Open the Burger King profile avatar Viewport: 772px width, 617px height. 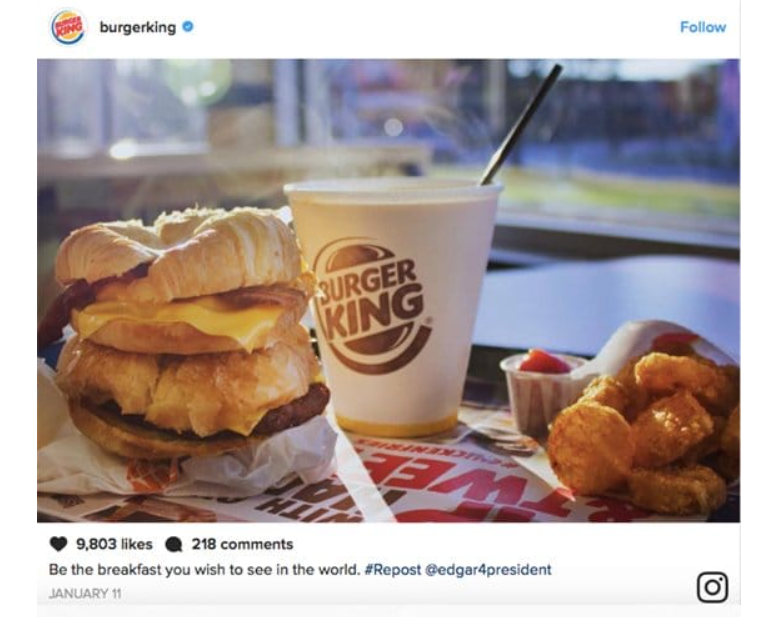pos(68,27)
